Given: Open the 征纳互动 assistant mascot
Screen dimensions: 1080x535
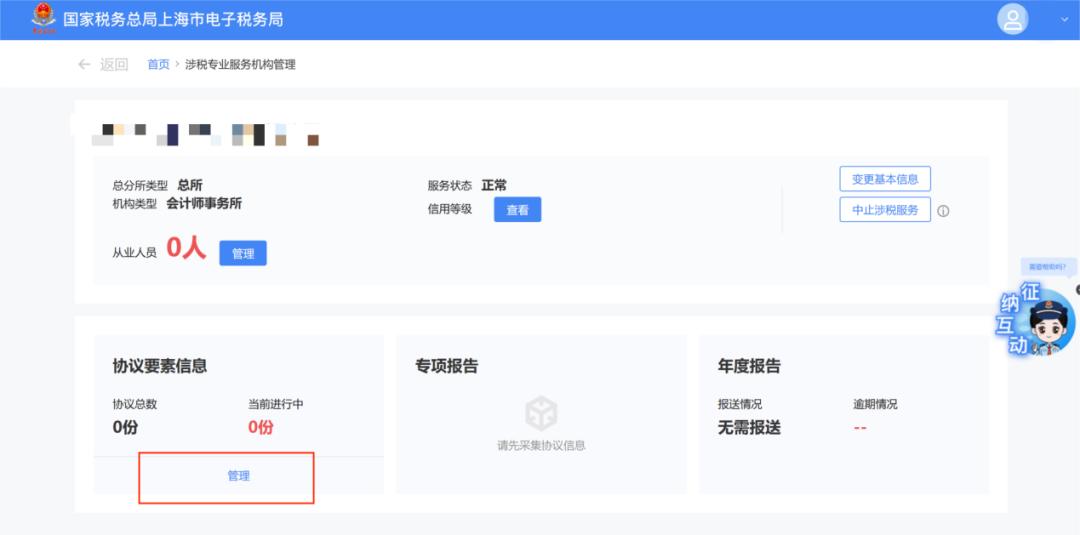Looking at the screenshot, I should (1038, 320).
